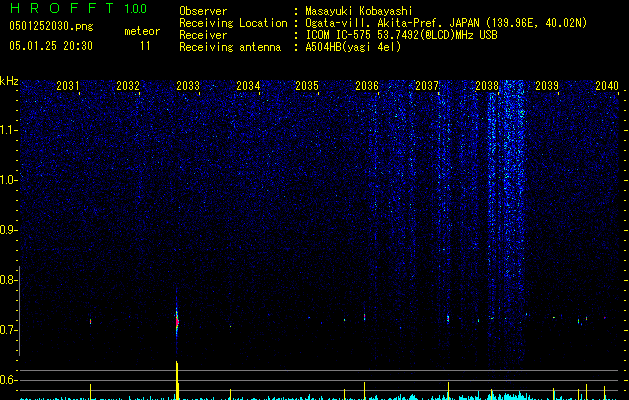Click the 1.1 kHz frequency axis label
The width and height of the screenshot is (629, 400).
(9, 130)
